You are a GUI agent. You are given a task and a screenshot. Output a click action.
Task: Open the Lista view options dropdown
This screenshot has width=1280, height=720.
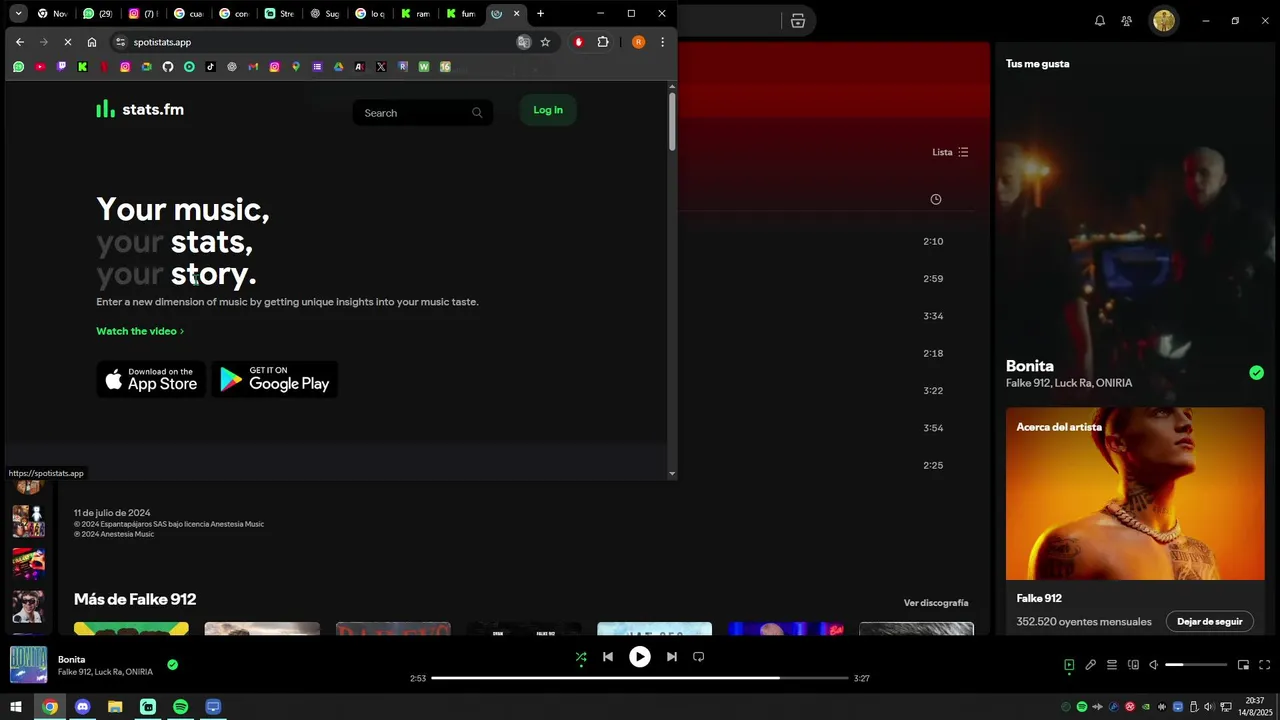[x=950, y=152]
